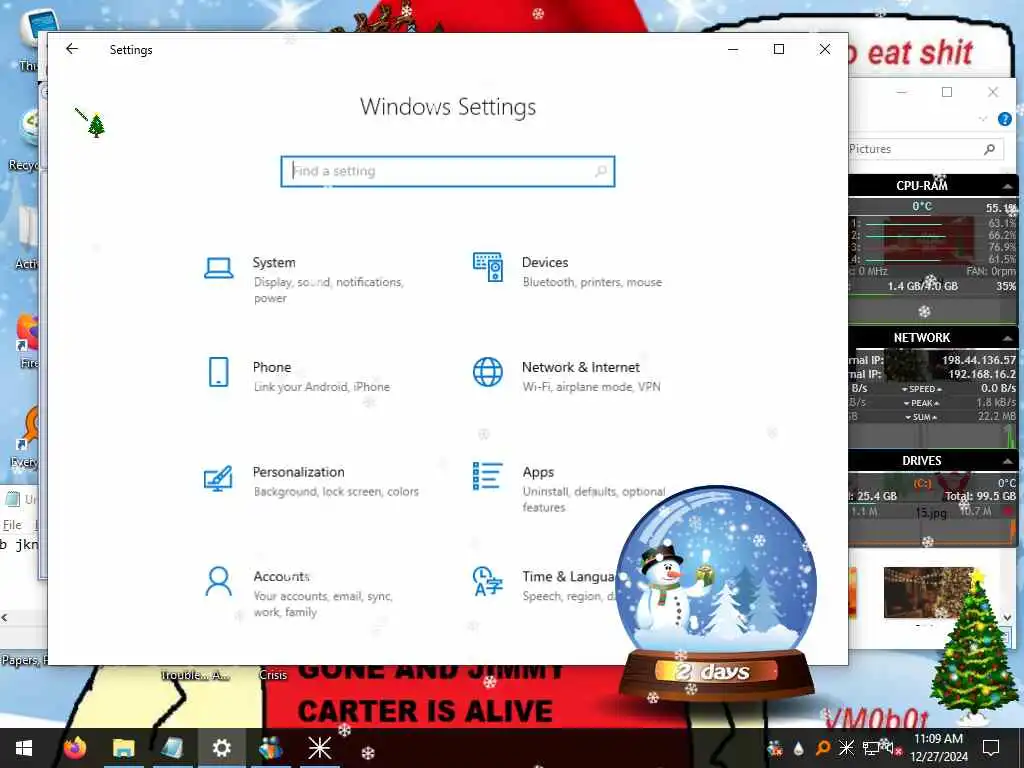Open the SPEED dropdown in NETWORK gadget
The width and height of the screenshot is (1024, 768).
click(921, 389)
